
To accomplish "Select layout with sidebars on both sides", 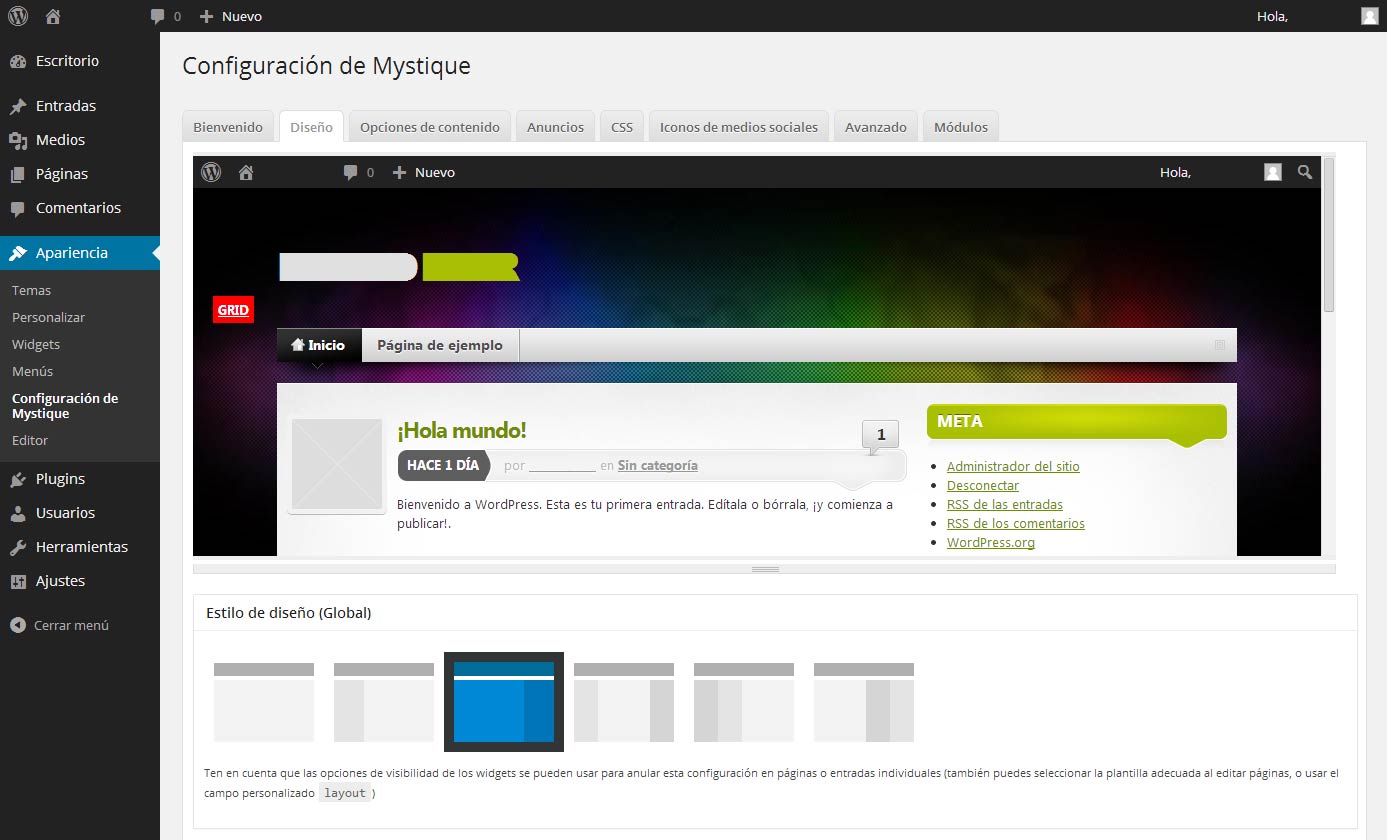I will (x=624, y=702).
